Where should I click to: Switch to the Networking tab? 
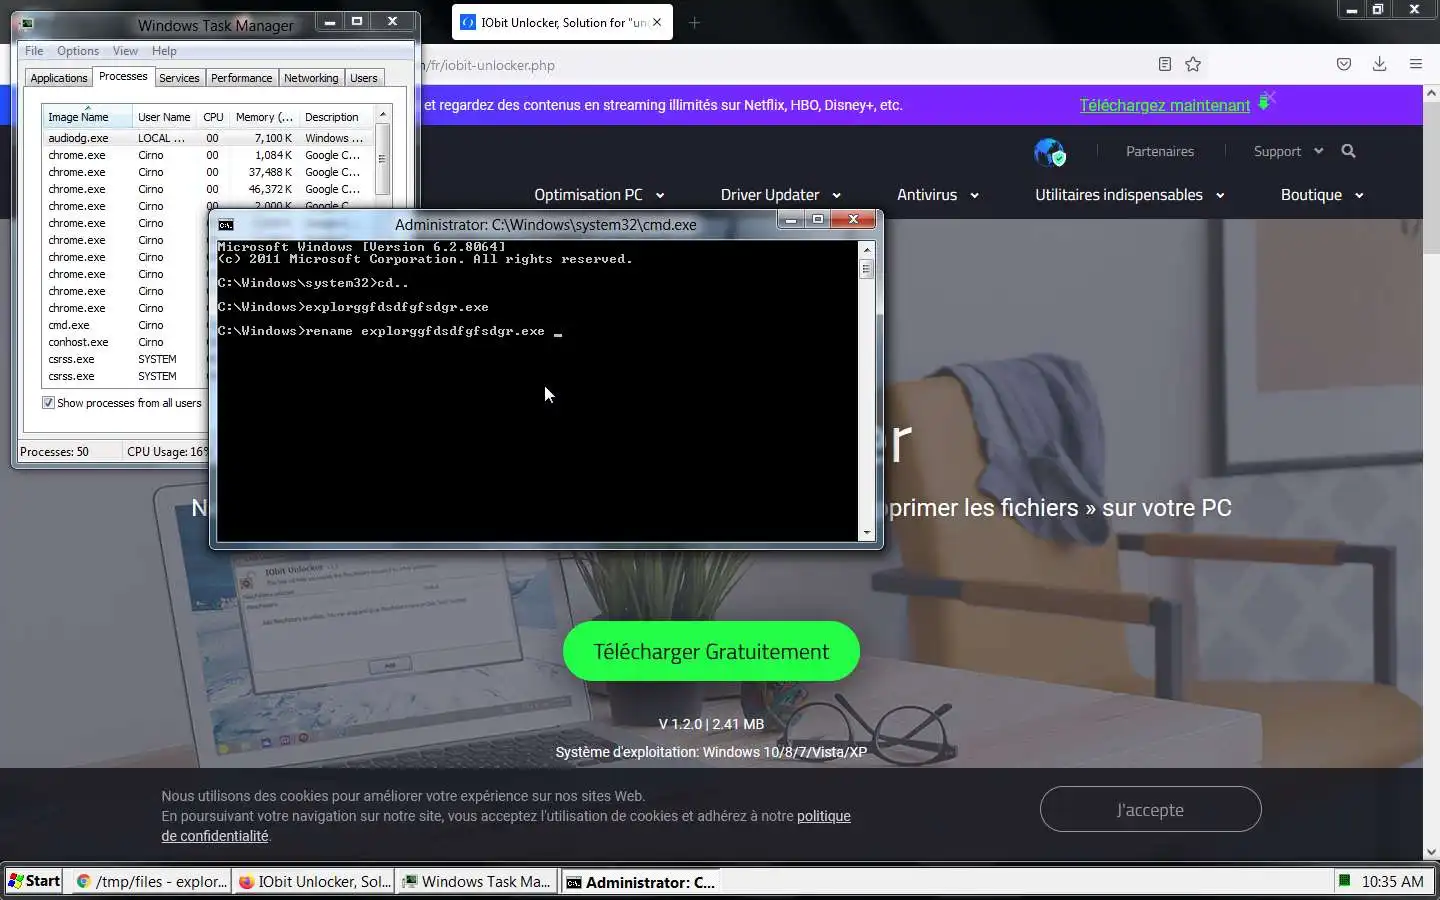311,78
